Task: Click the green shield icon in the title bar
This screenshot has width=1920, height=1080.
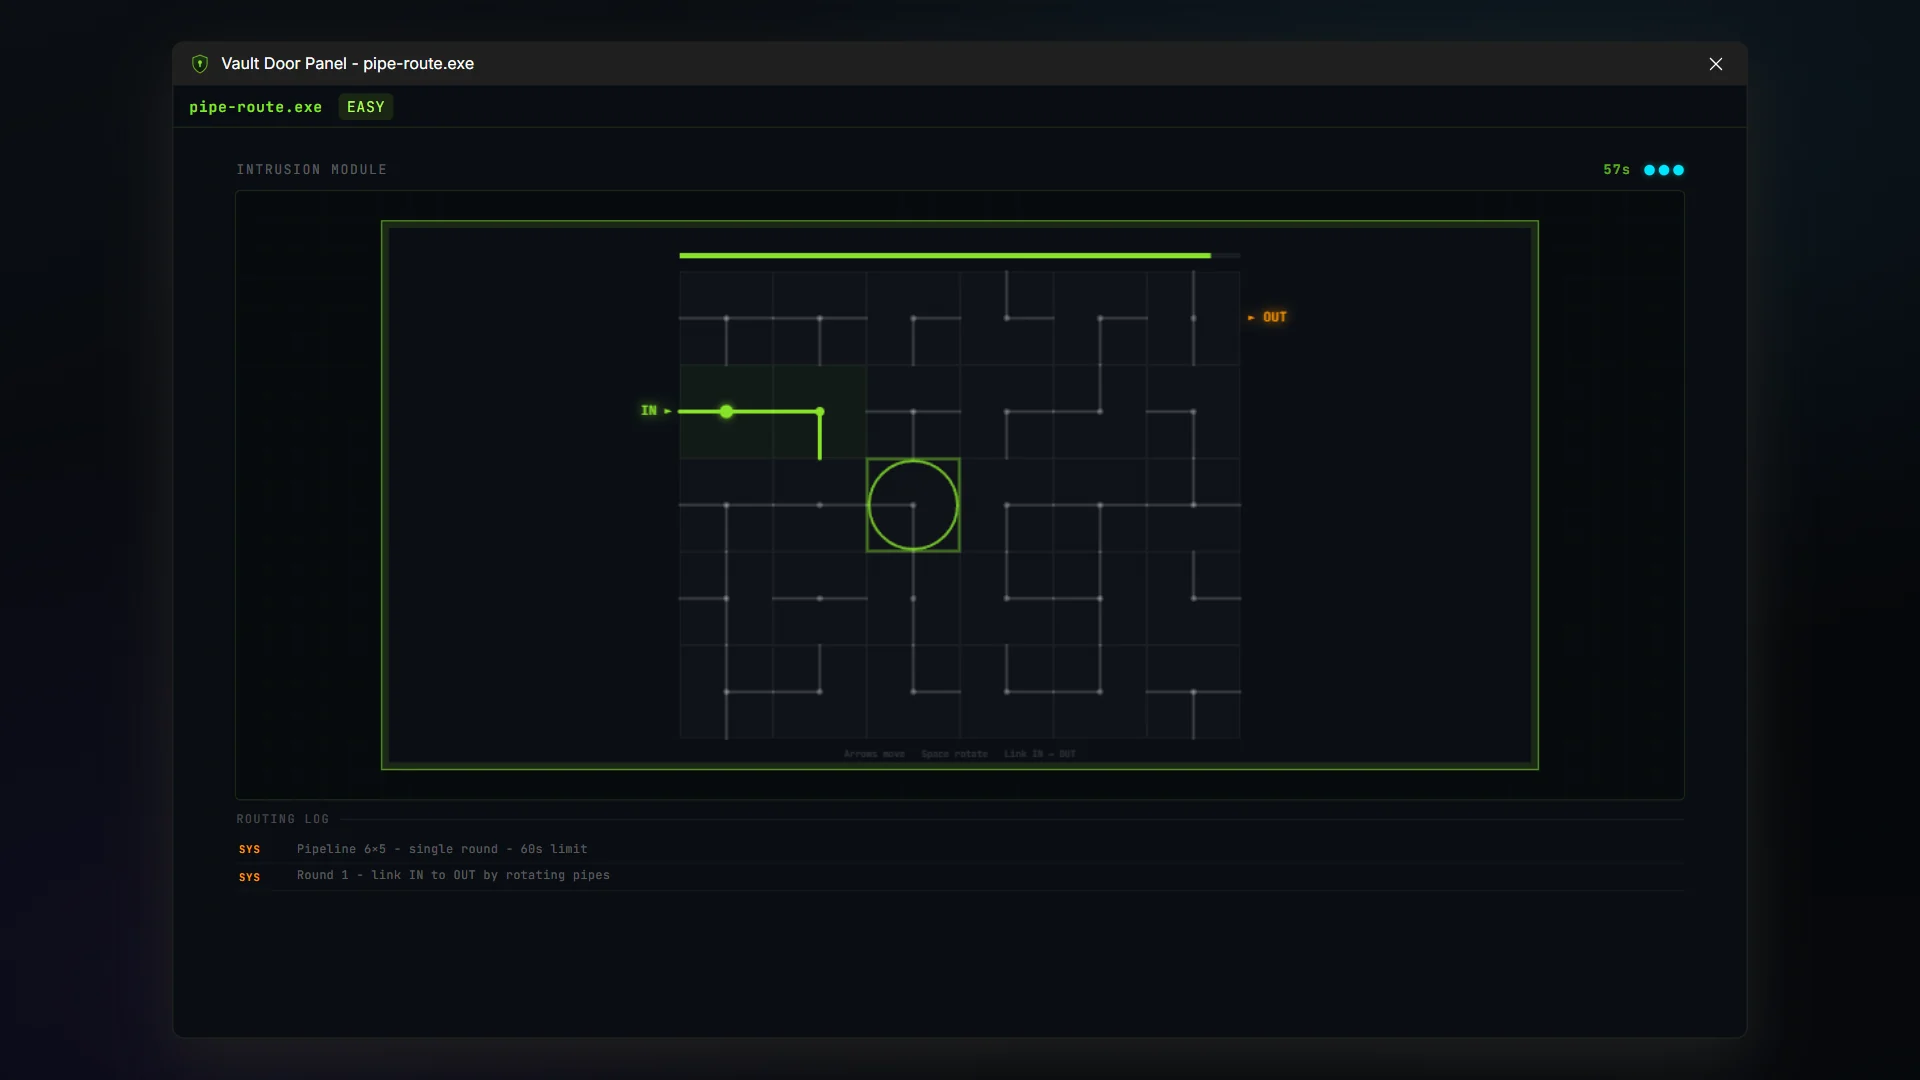Action: click(x=200, y=64)
